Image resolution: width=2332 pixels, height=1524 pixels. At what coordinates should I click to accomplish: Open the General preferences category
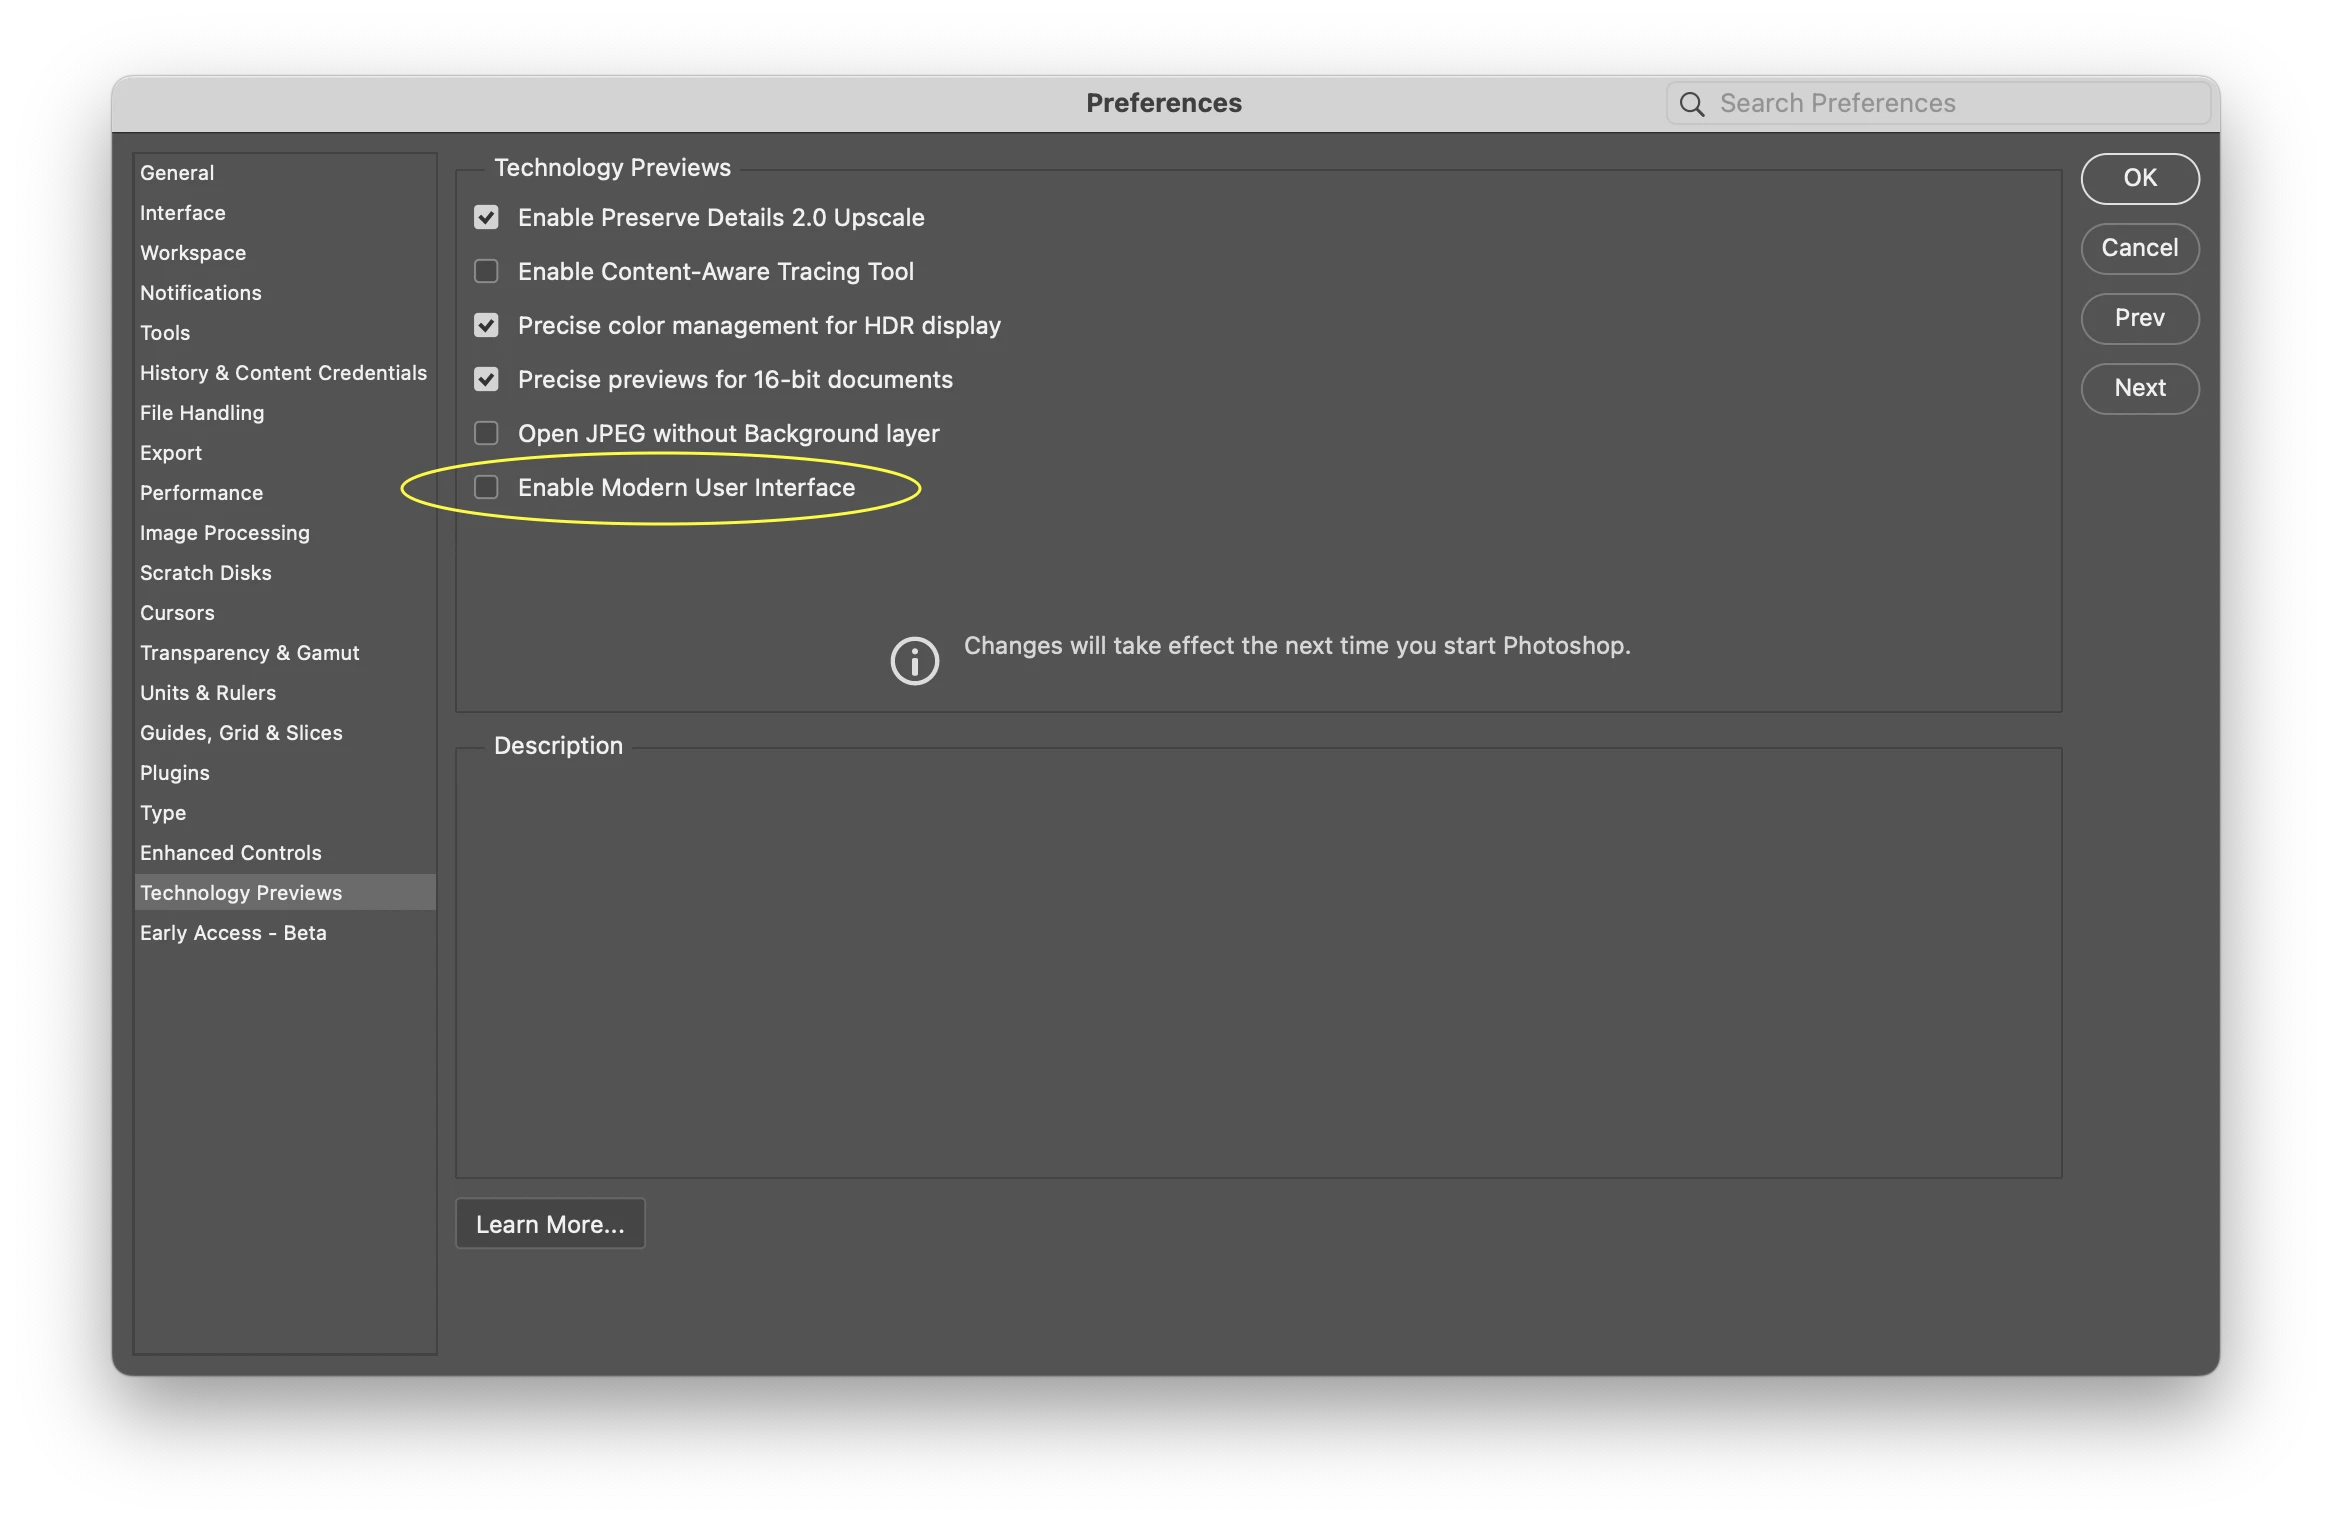(x=177, y=173)
